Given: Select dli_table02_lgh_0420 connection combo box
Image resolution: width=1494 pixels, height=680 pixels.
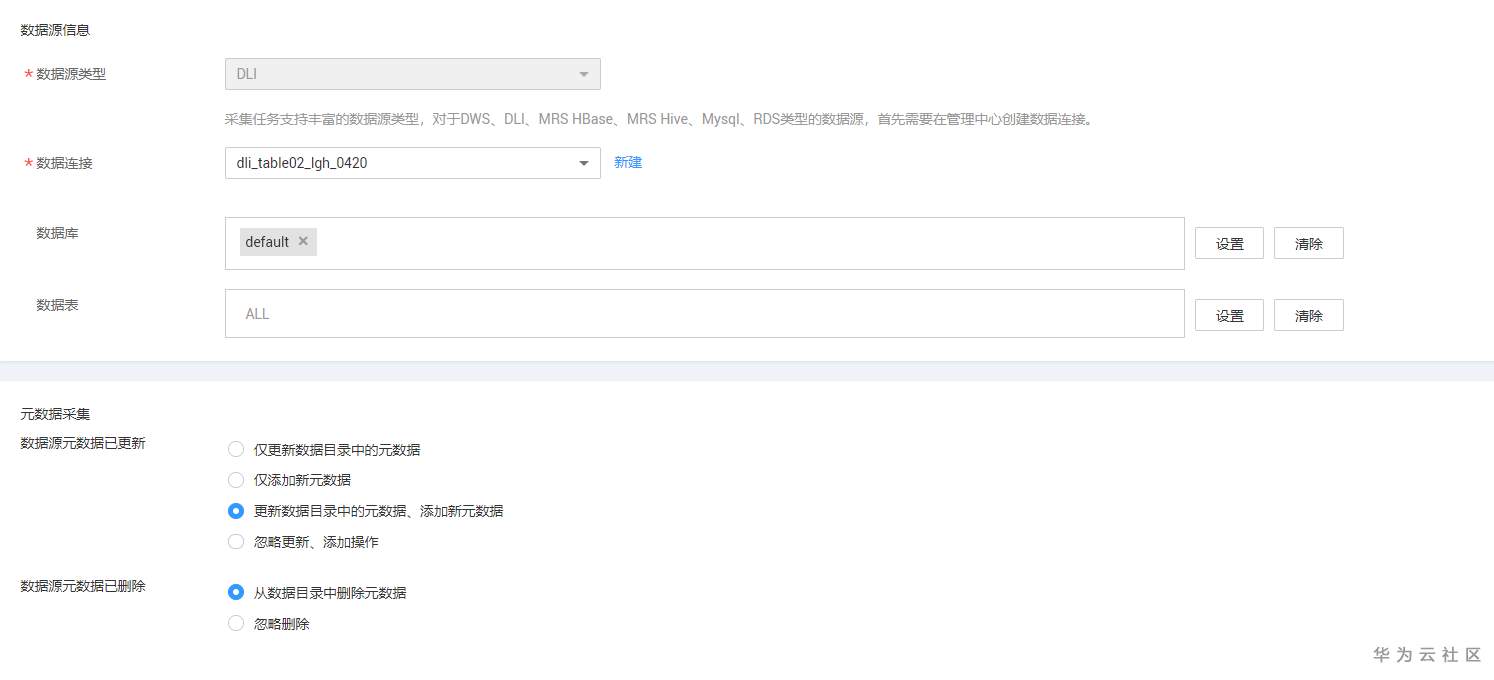Looking at the screenshot, I should (413, 163).
